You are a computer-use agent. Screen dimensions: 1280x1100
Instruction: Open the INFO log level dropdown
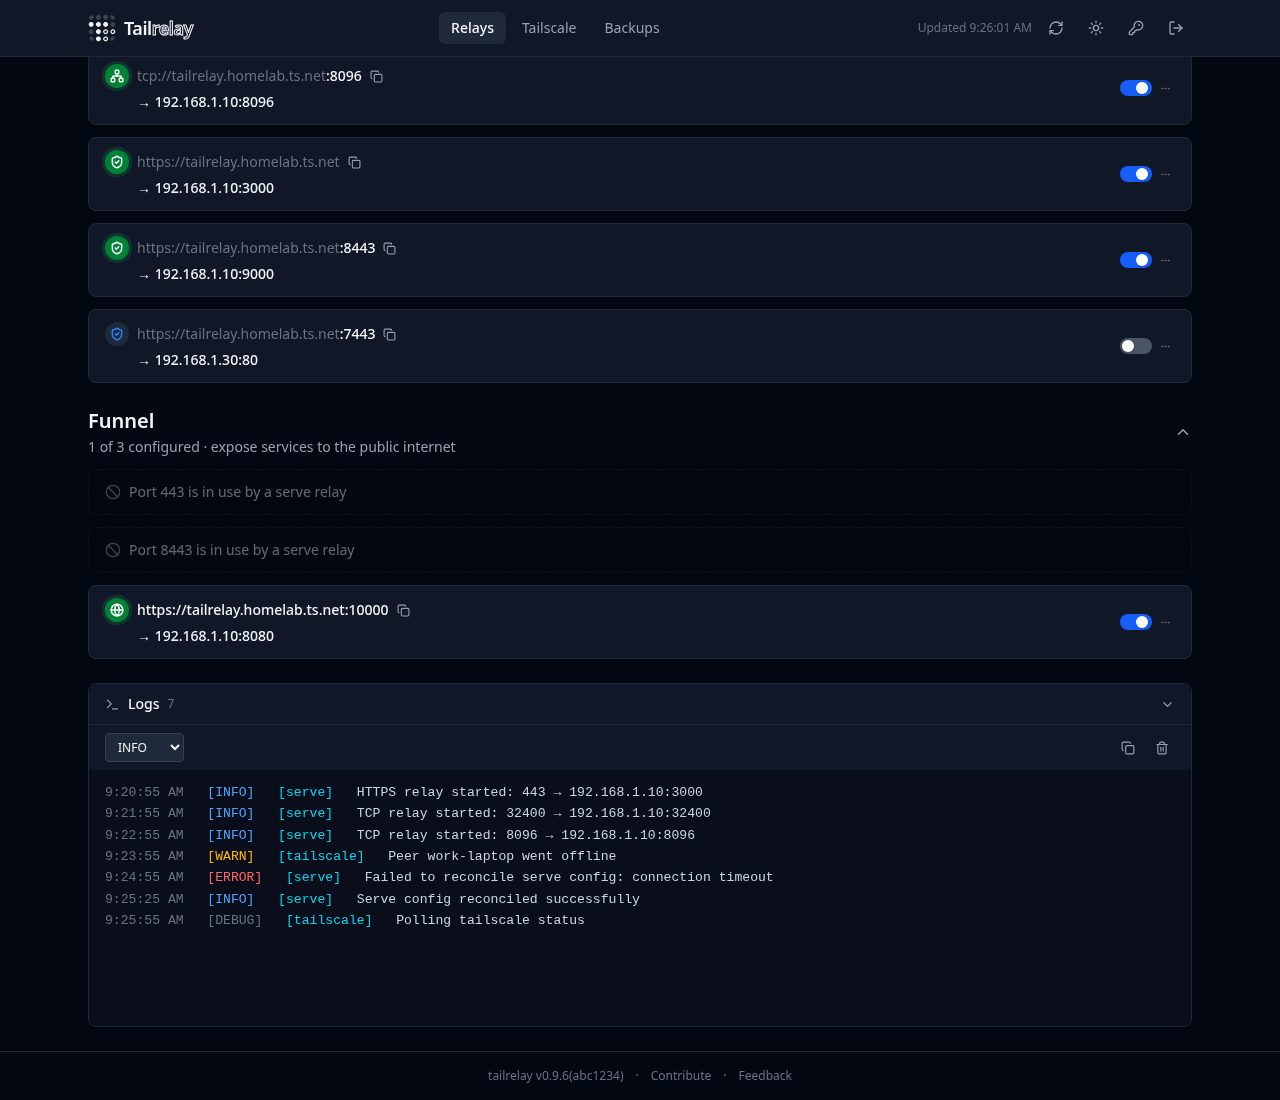(x=144, y=747)
